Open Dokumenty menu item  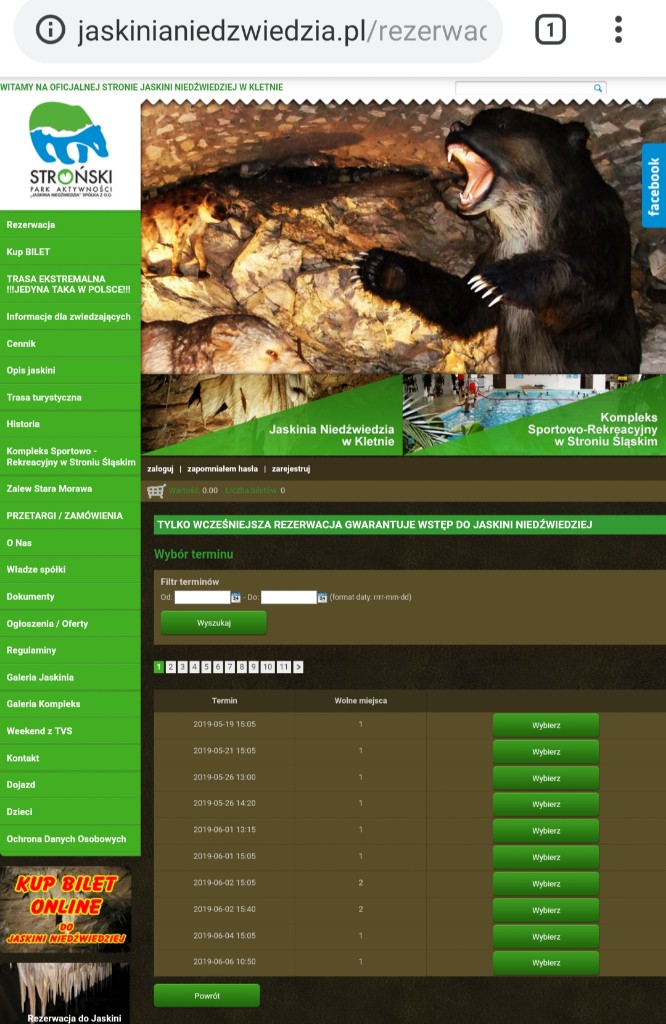tap(70, 597)
